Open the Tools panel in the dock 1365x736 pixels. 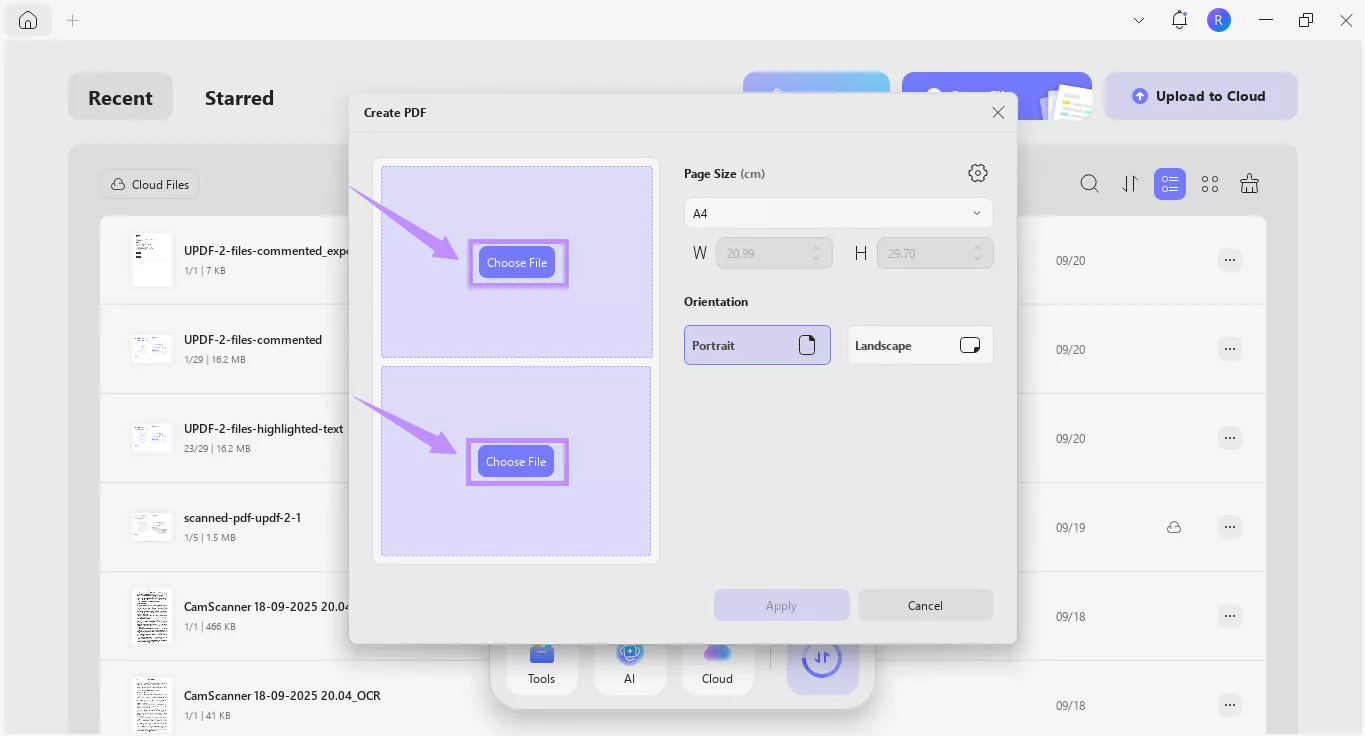click(541, 662)
